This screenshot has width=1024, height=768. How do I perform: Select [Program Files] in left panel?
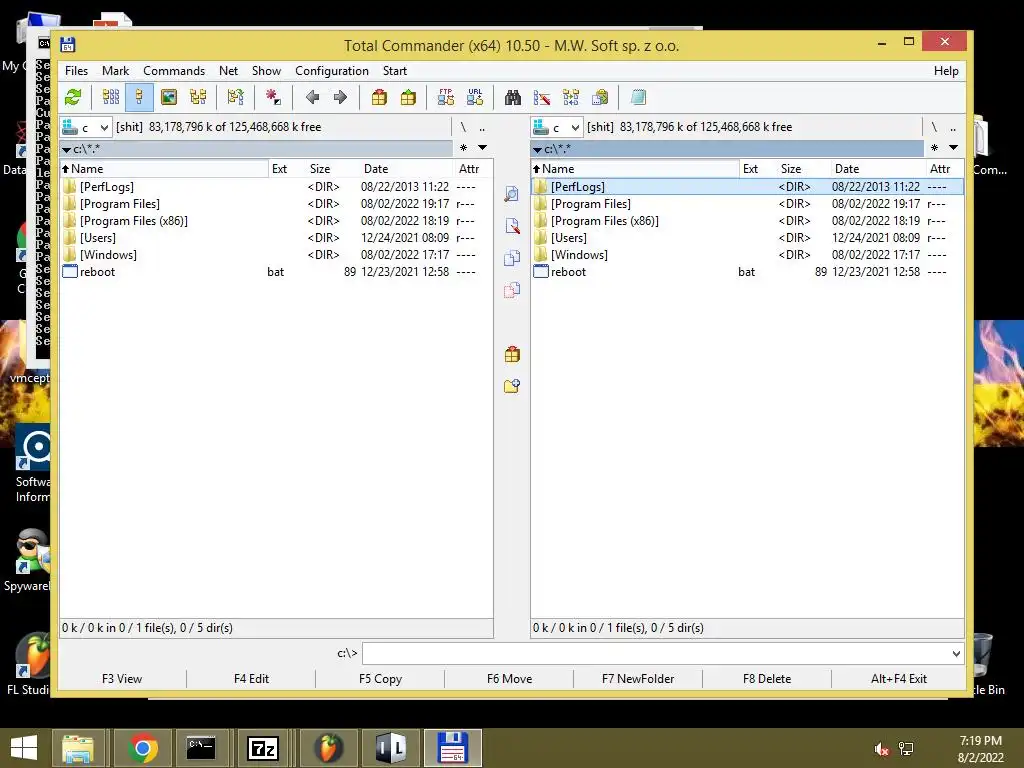pyautogui.click(x=120, y=204)
